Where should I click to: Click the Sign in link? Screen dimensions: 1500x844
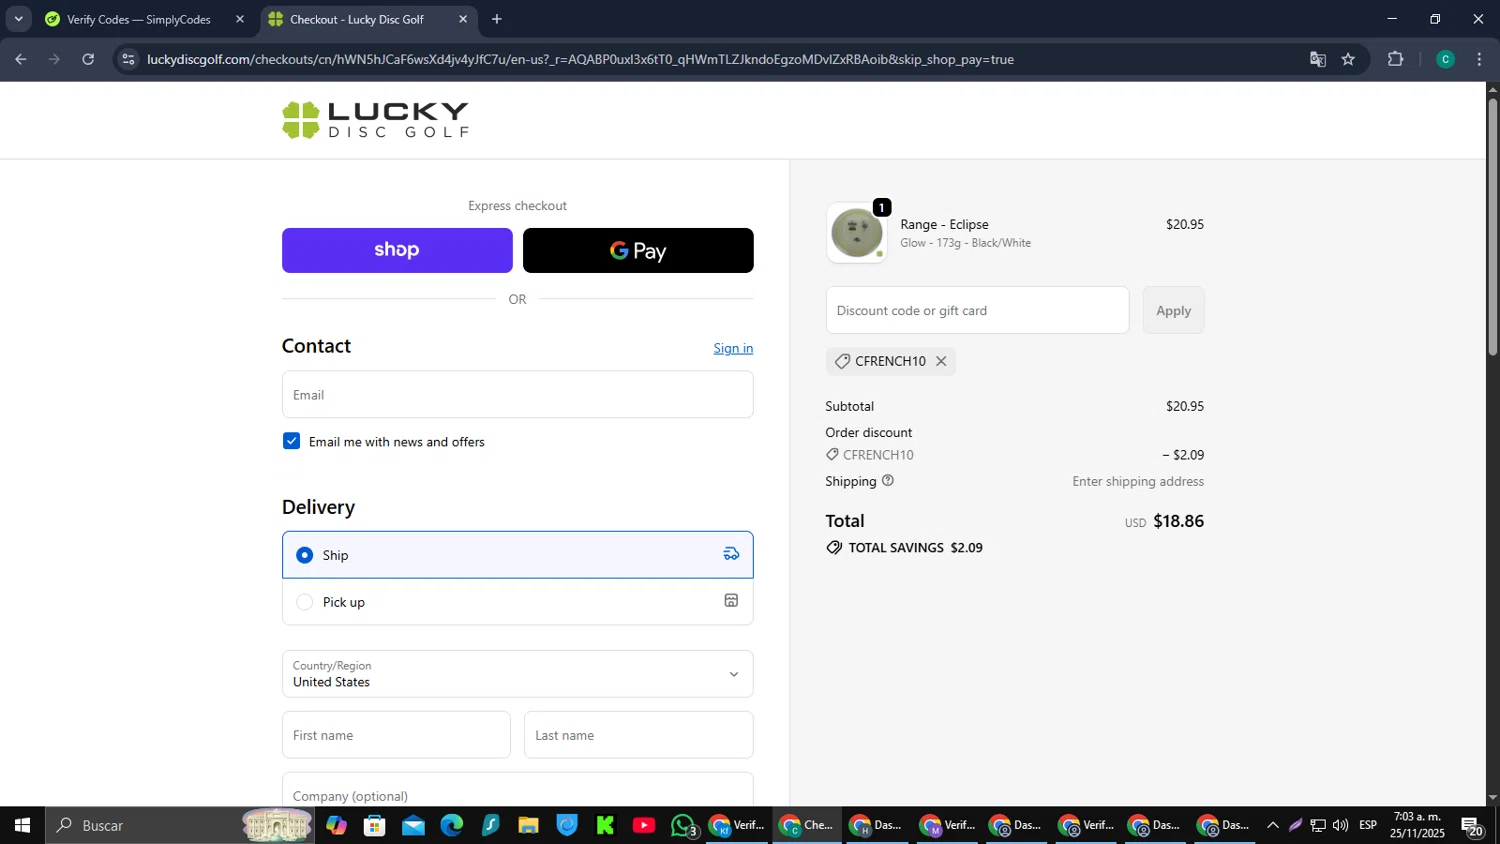click(733, 348)
